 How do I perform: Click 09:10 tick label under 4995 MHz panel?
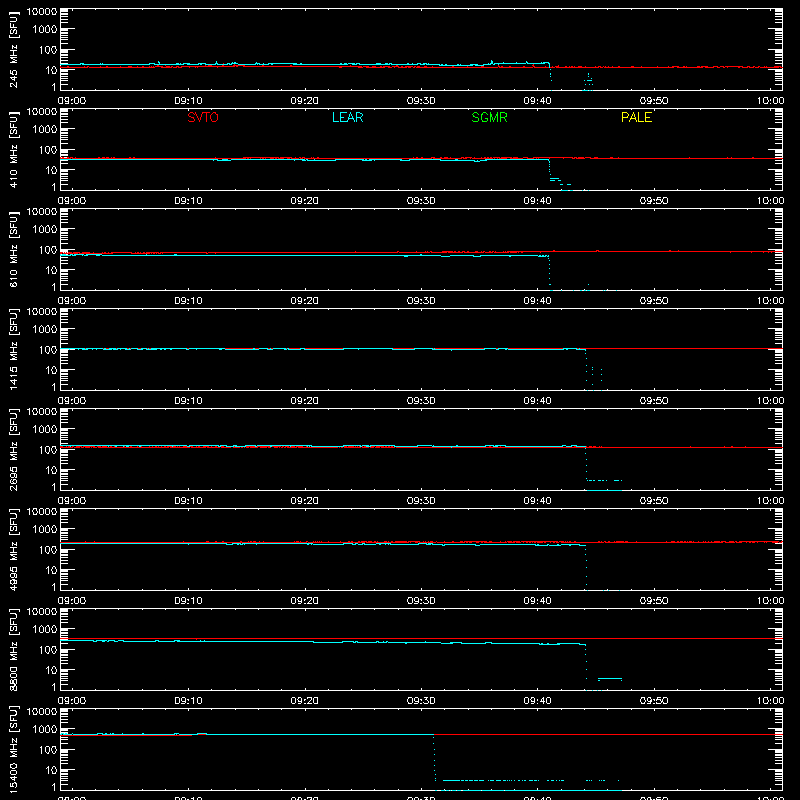(x=188, y=601)
